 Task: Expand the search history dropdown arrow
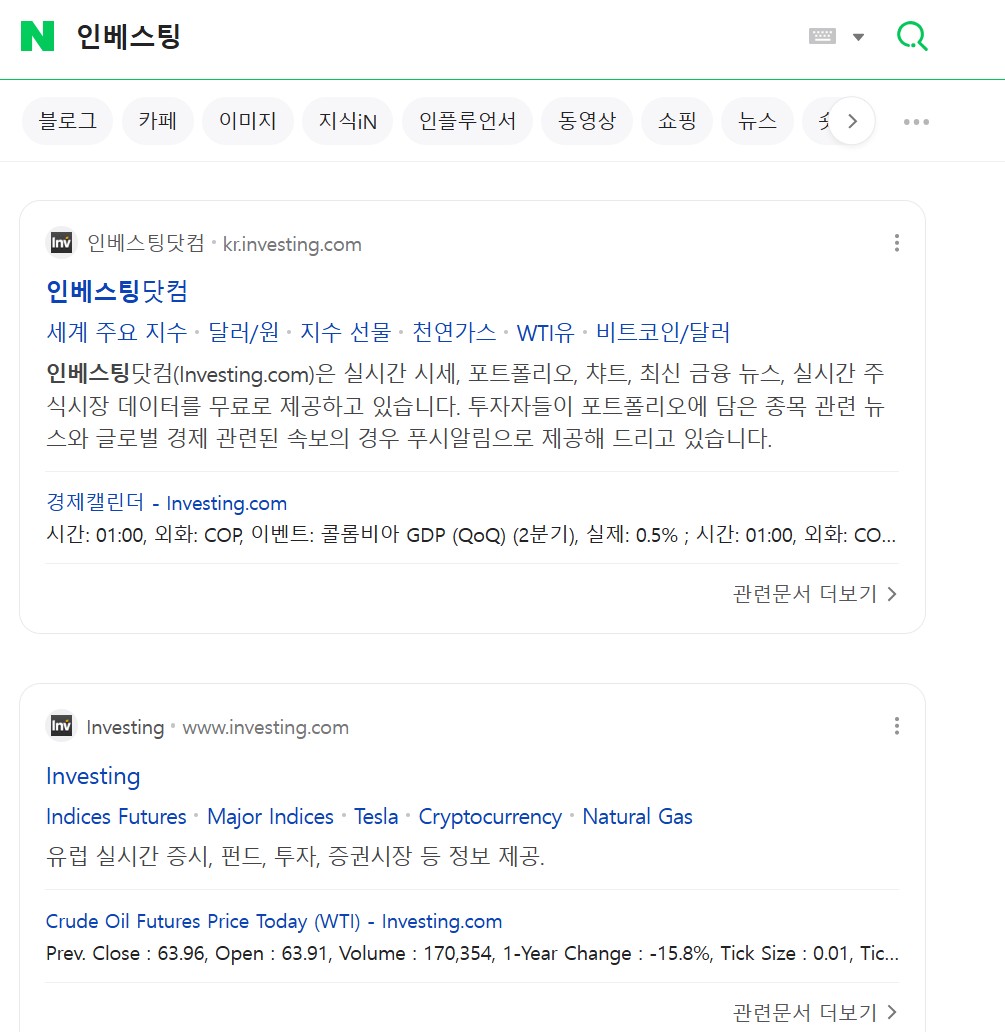point(858,37)
